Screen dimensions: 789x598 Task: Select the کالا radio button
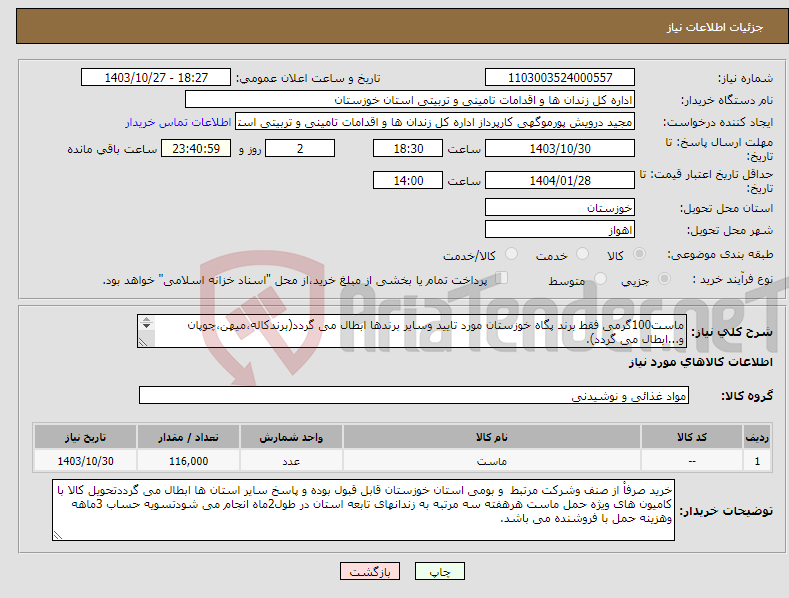(x=640, y=254)
